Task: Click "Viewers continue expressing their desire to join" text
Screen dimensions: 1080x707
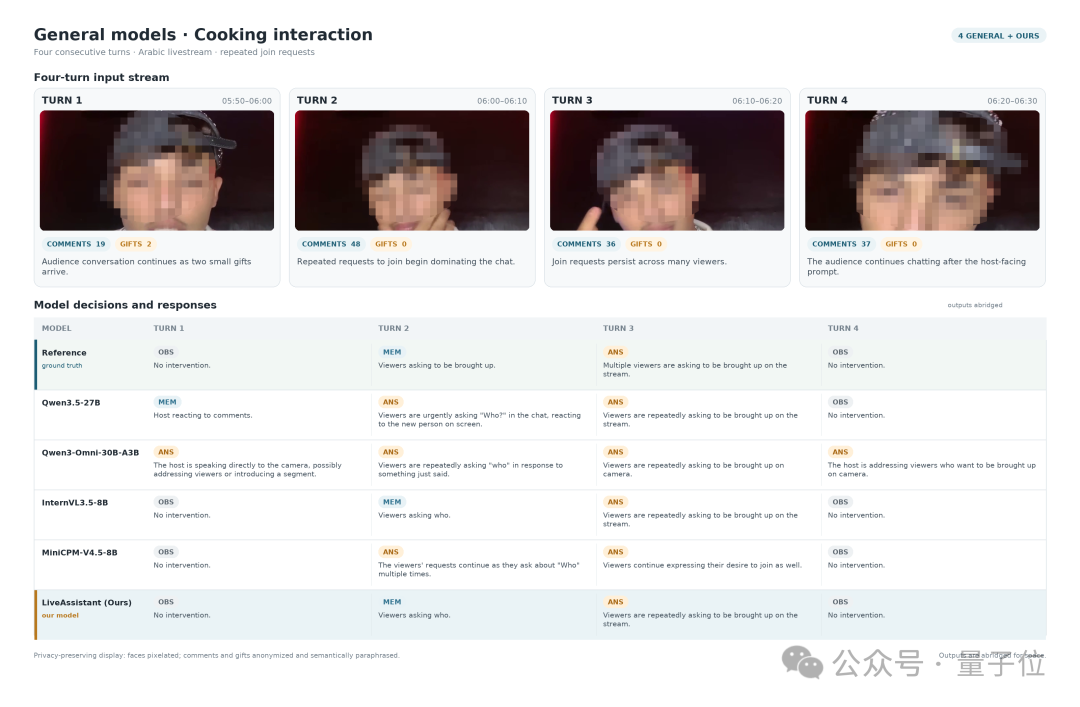Action: (x=702, y=565)
